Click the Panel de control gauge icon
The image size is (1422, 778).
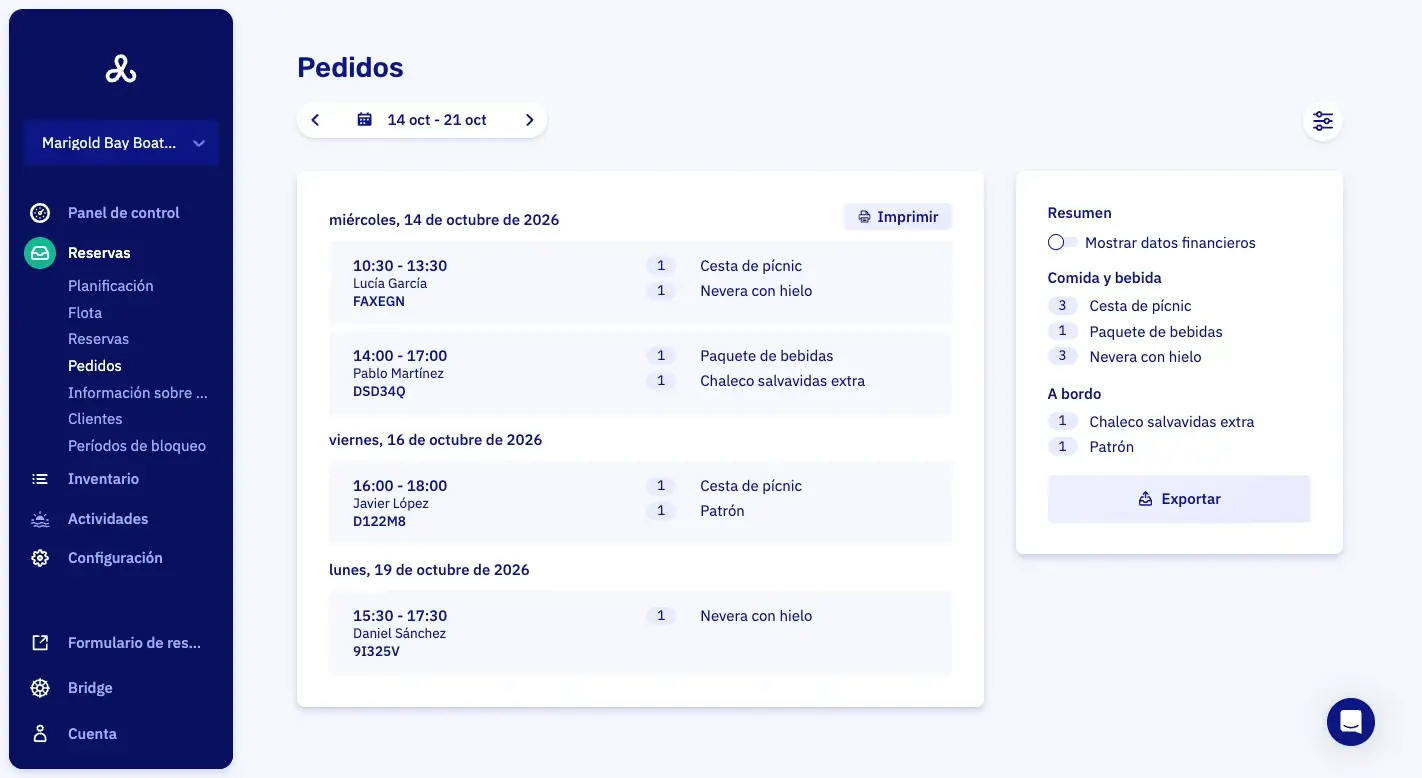click(x=40, y=213)
